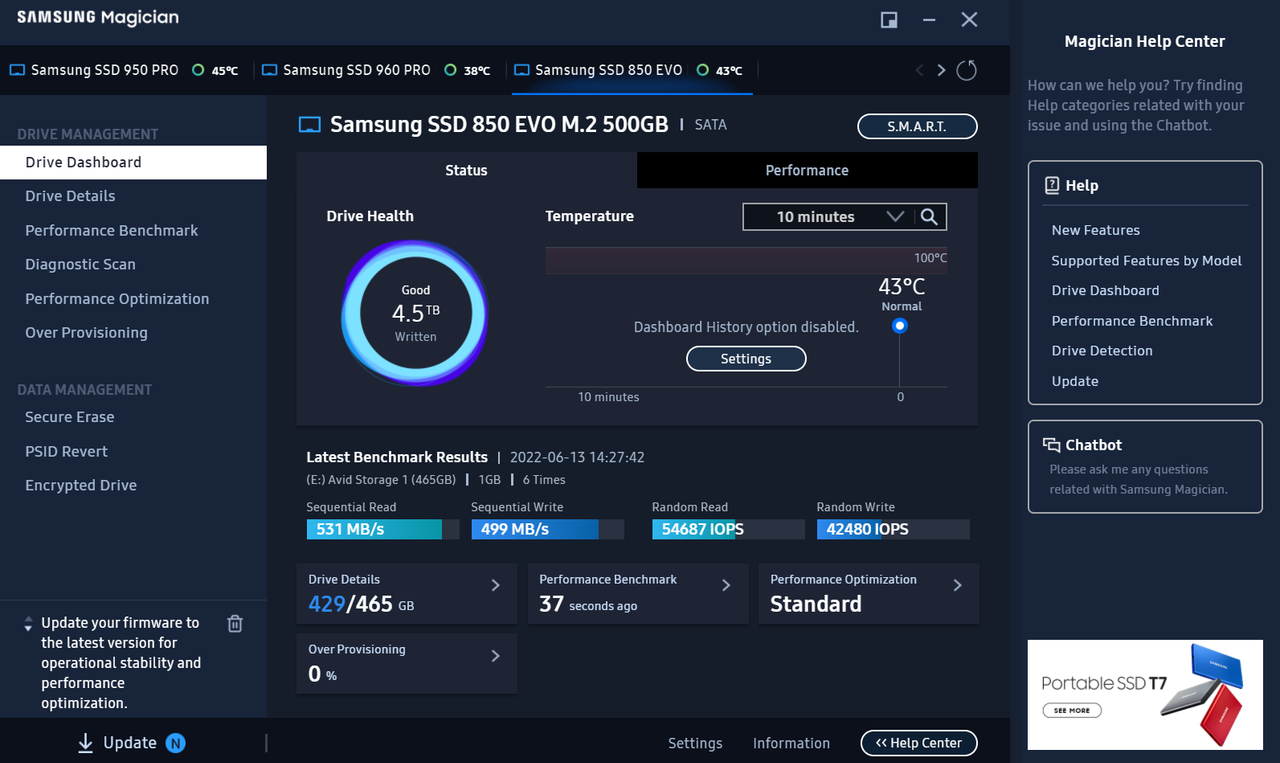This screenshot has height=763, width=1280.
Task: Open Supported Features by Model help topic
Action: pyautogui.click(x=1146, y=260)
